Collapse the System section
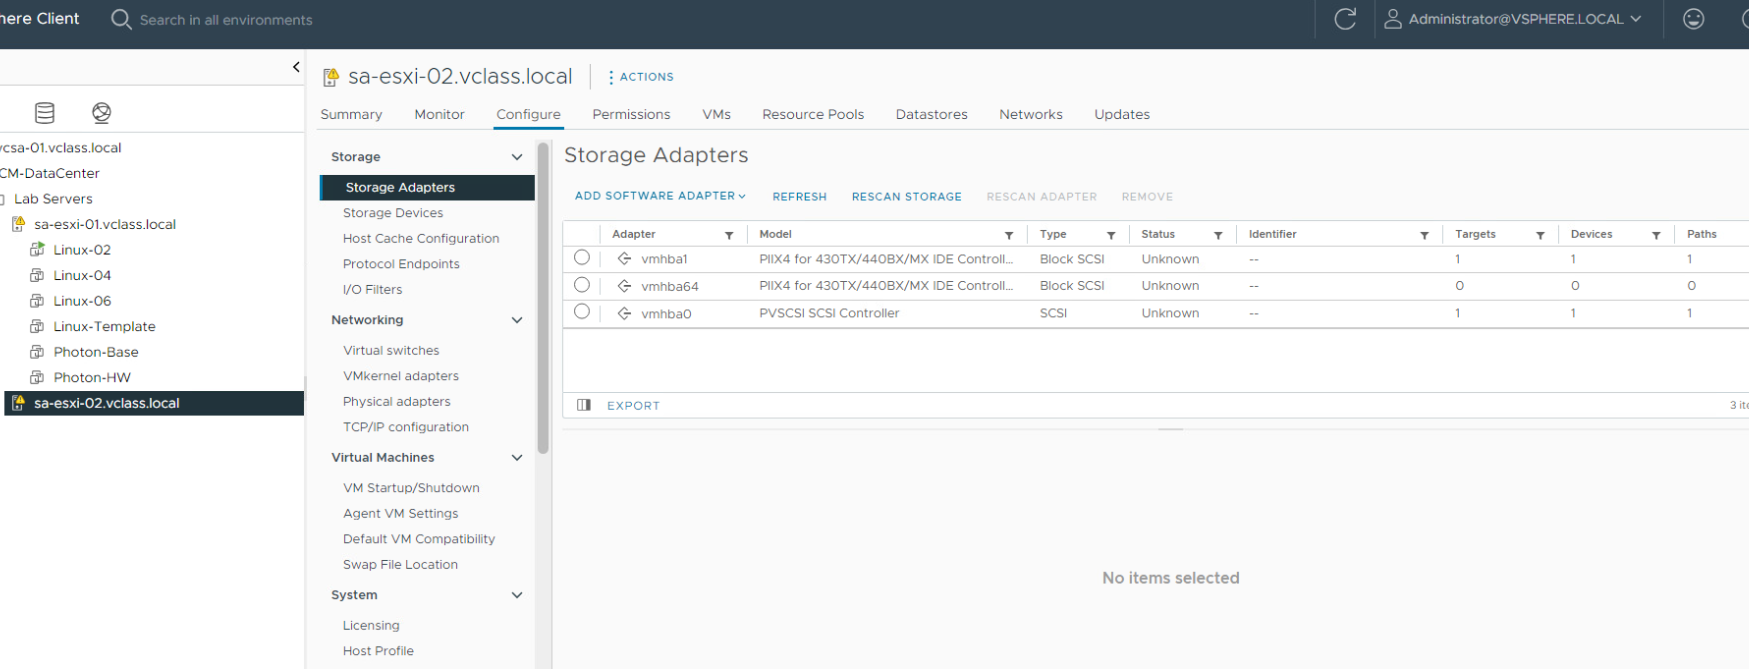The image size is (1749, 669). pyautogui.click(x=517, y=595)
